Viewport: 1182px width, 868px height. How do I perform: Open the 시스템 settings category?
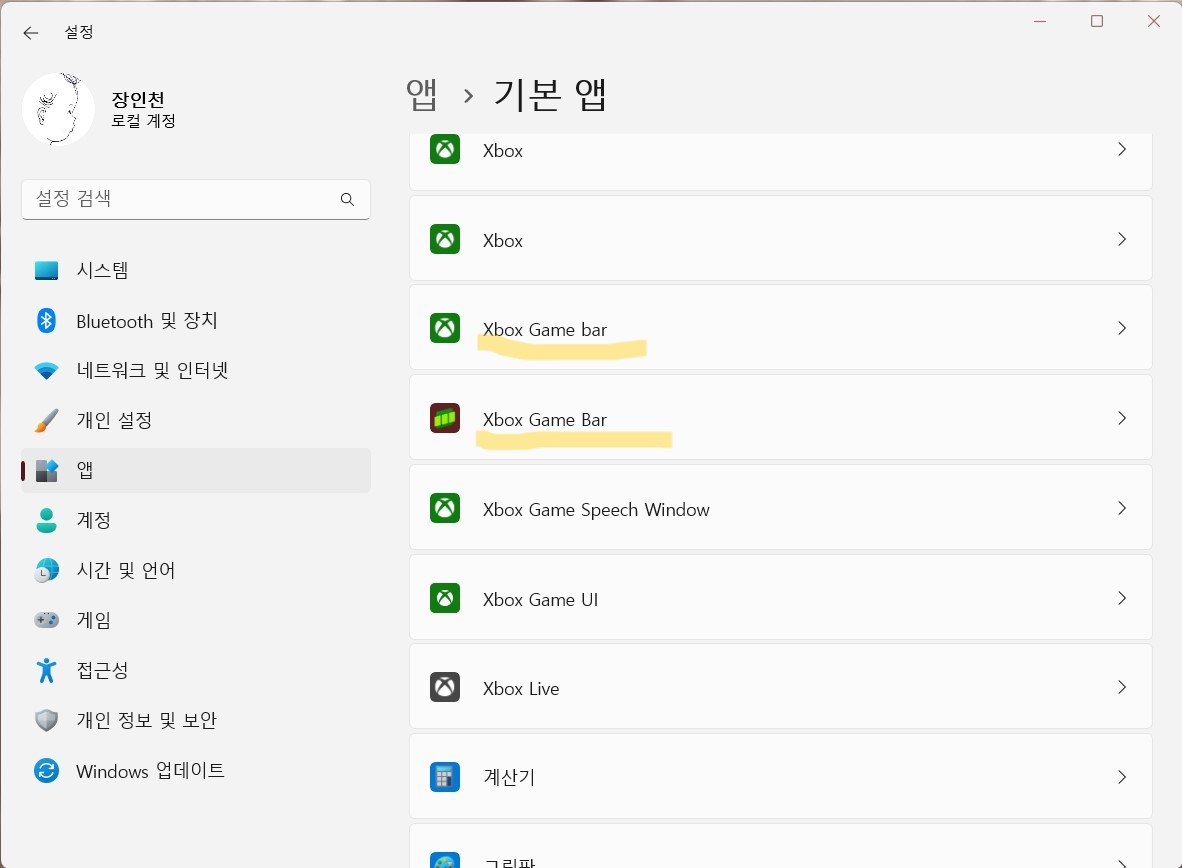[x=196, y=270]
